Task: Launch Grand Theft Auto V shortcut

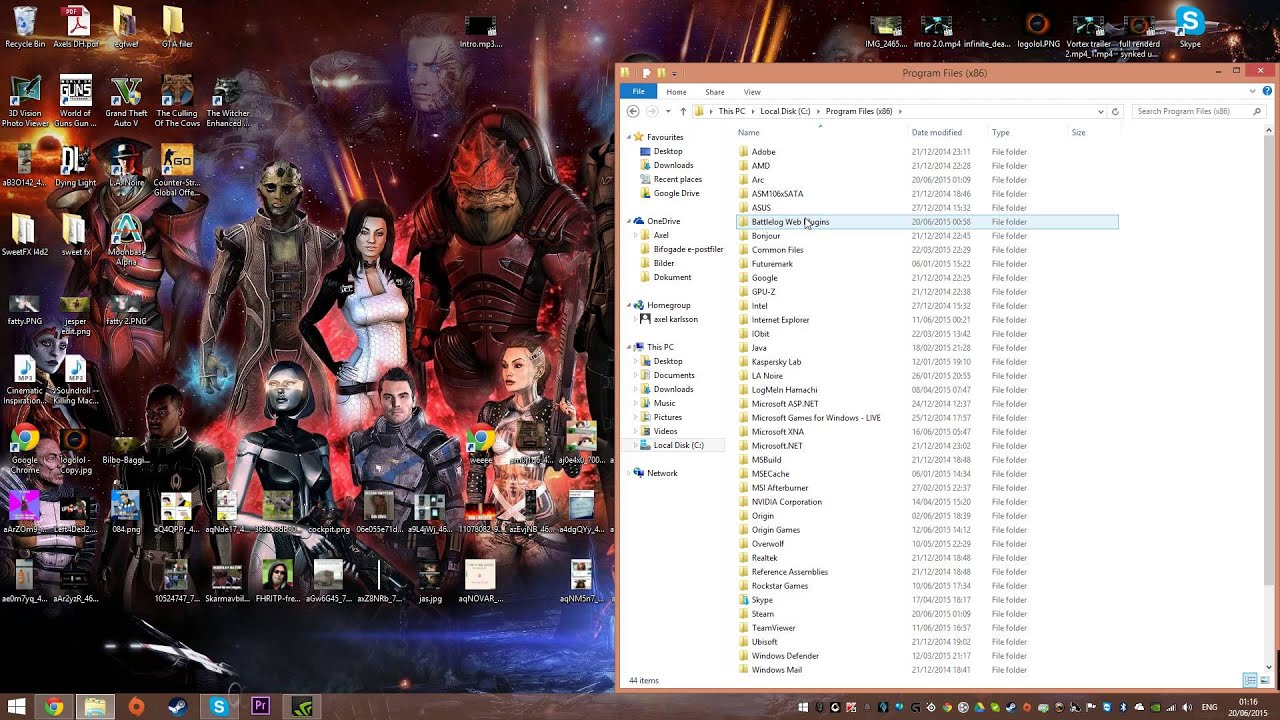Action: (126, 102)
